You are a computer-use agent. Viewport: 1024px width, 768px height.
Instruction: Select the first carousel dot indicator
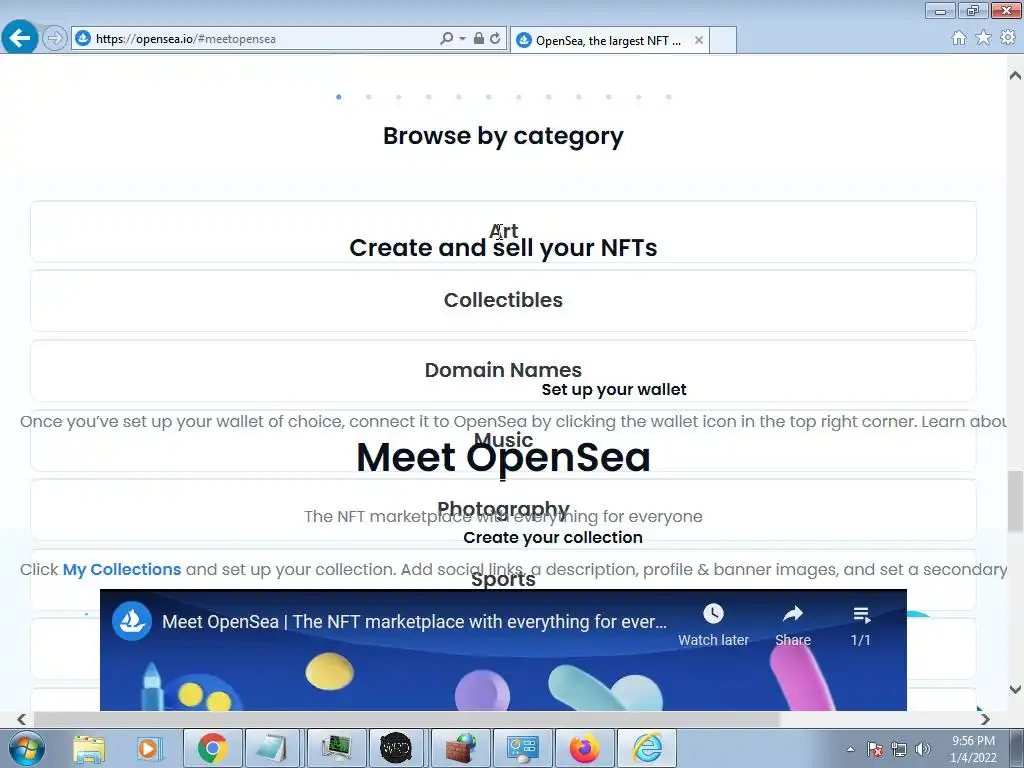click(338, 97)
